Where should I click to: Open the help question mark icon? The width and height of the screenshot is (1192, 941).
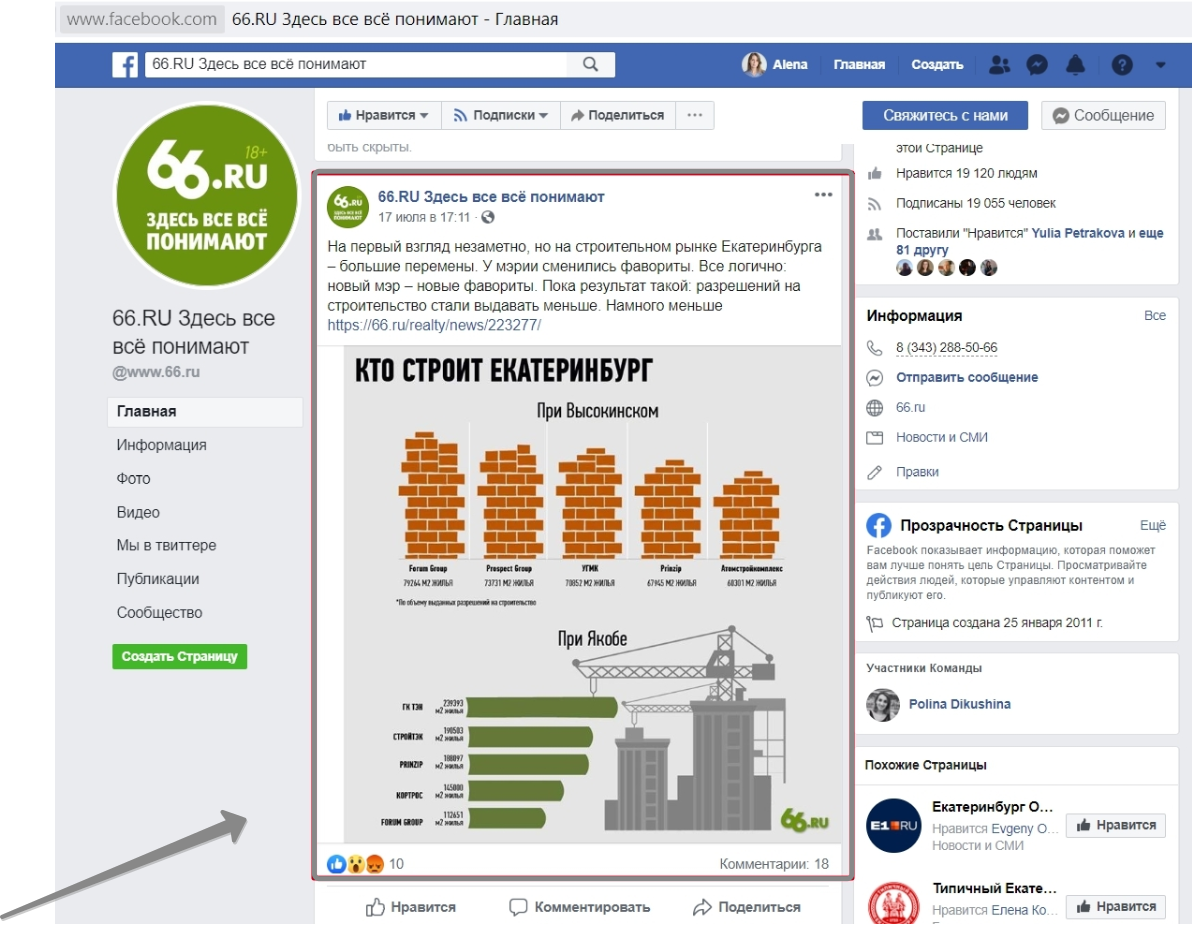point(1122,65)
